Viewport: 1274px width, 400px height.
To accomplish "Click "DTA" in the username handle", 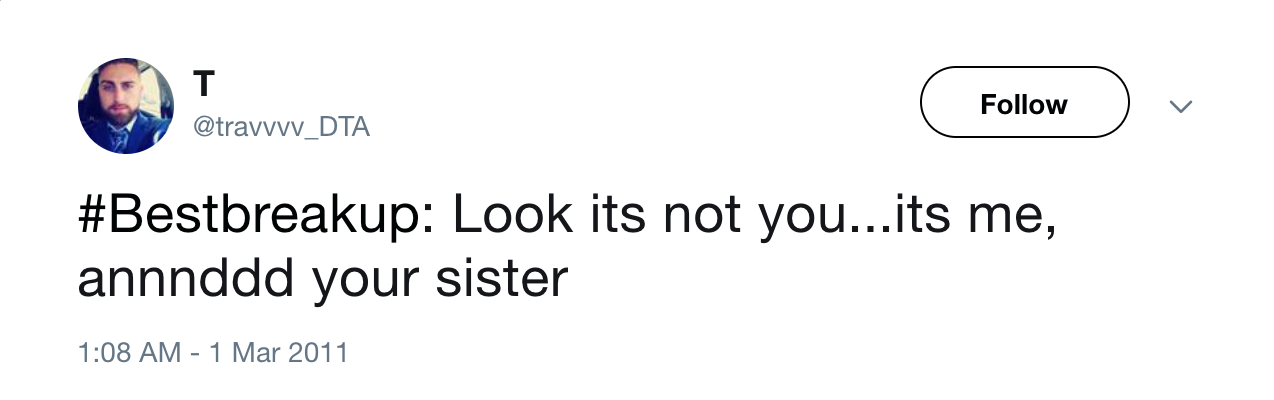I will [344, 128].
